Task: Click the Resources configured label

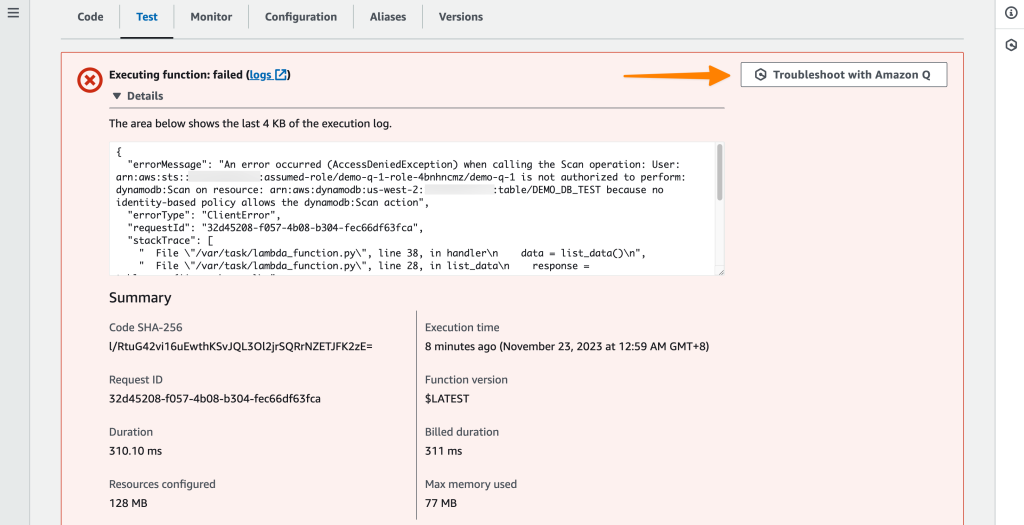Action: [162, 485]
